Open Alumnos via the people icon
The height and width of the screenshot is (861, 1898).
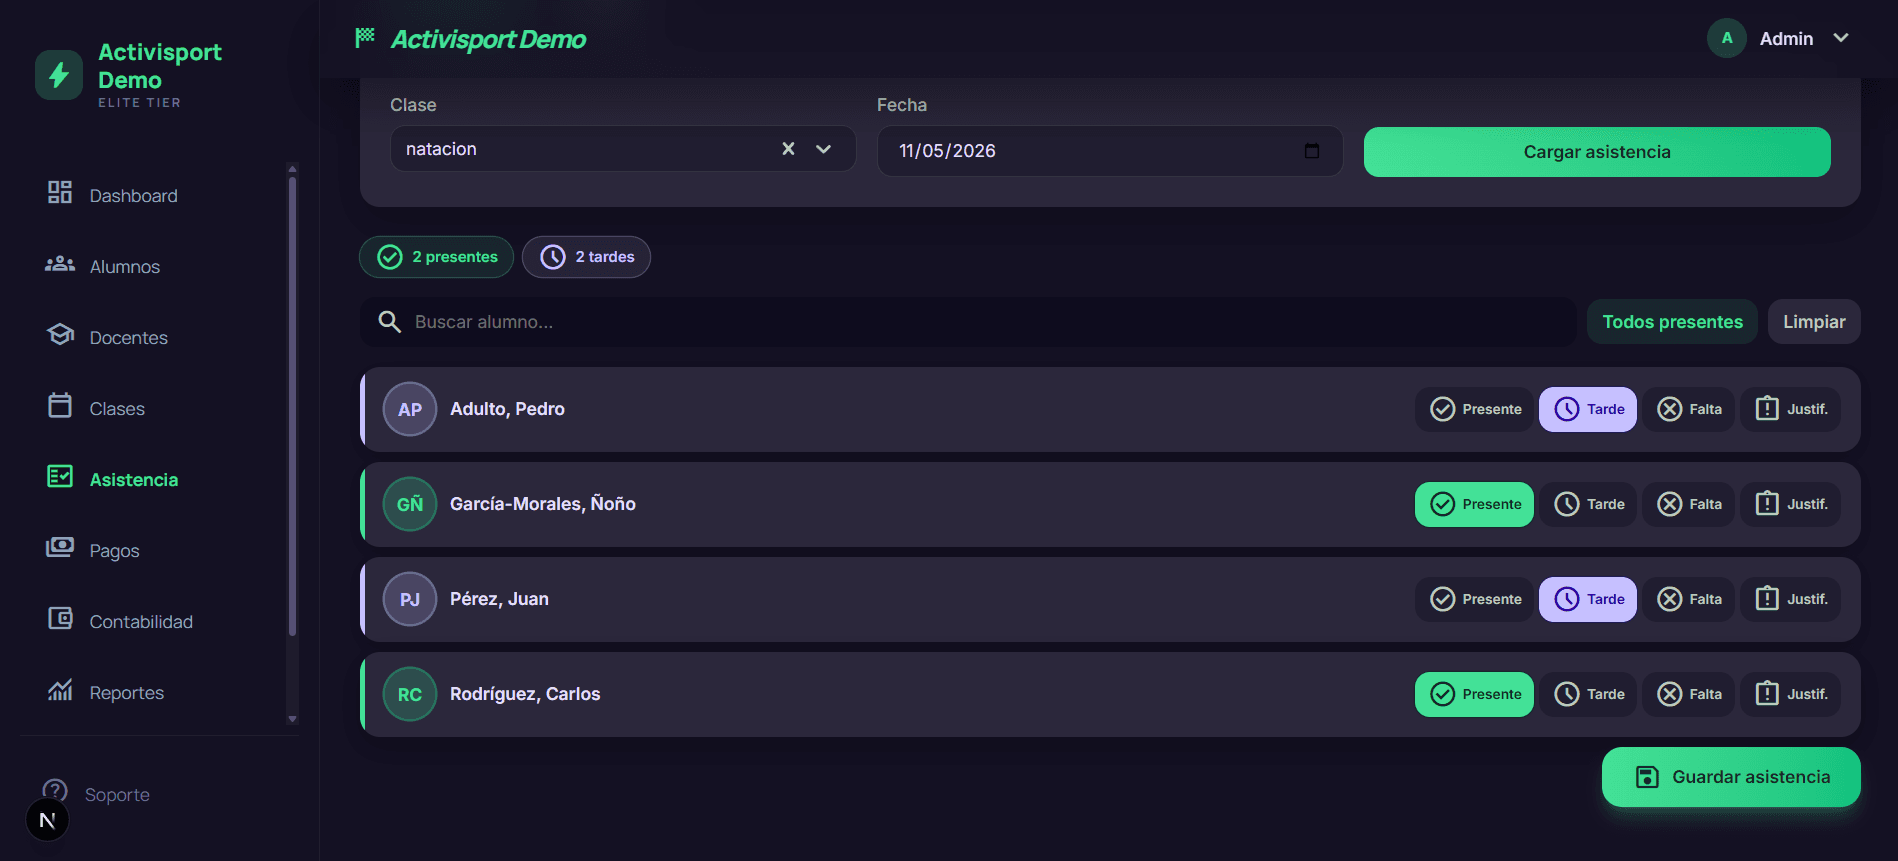[x=60, y=264]
